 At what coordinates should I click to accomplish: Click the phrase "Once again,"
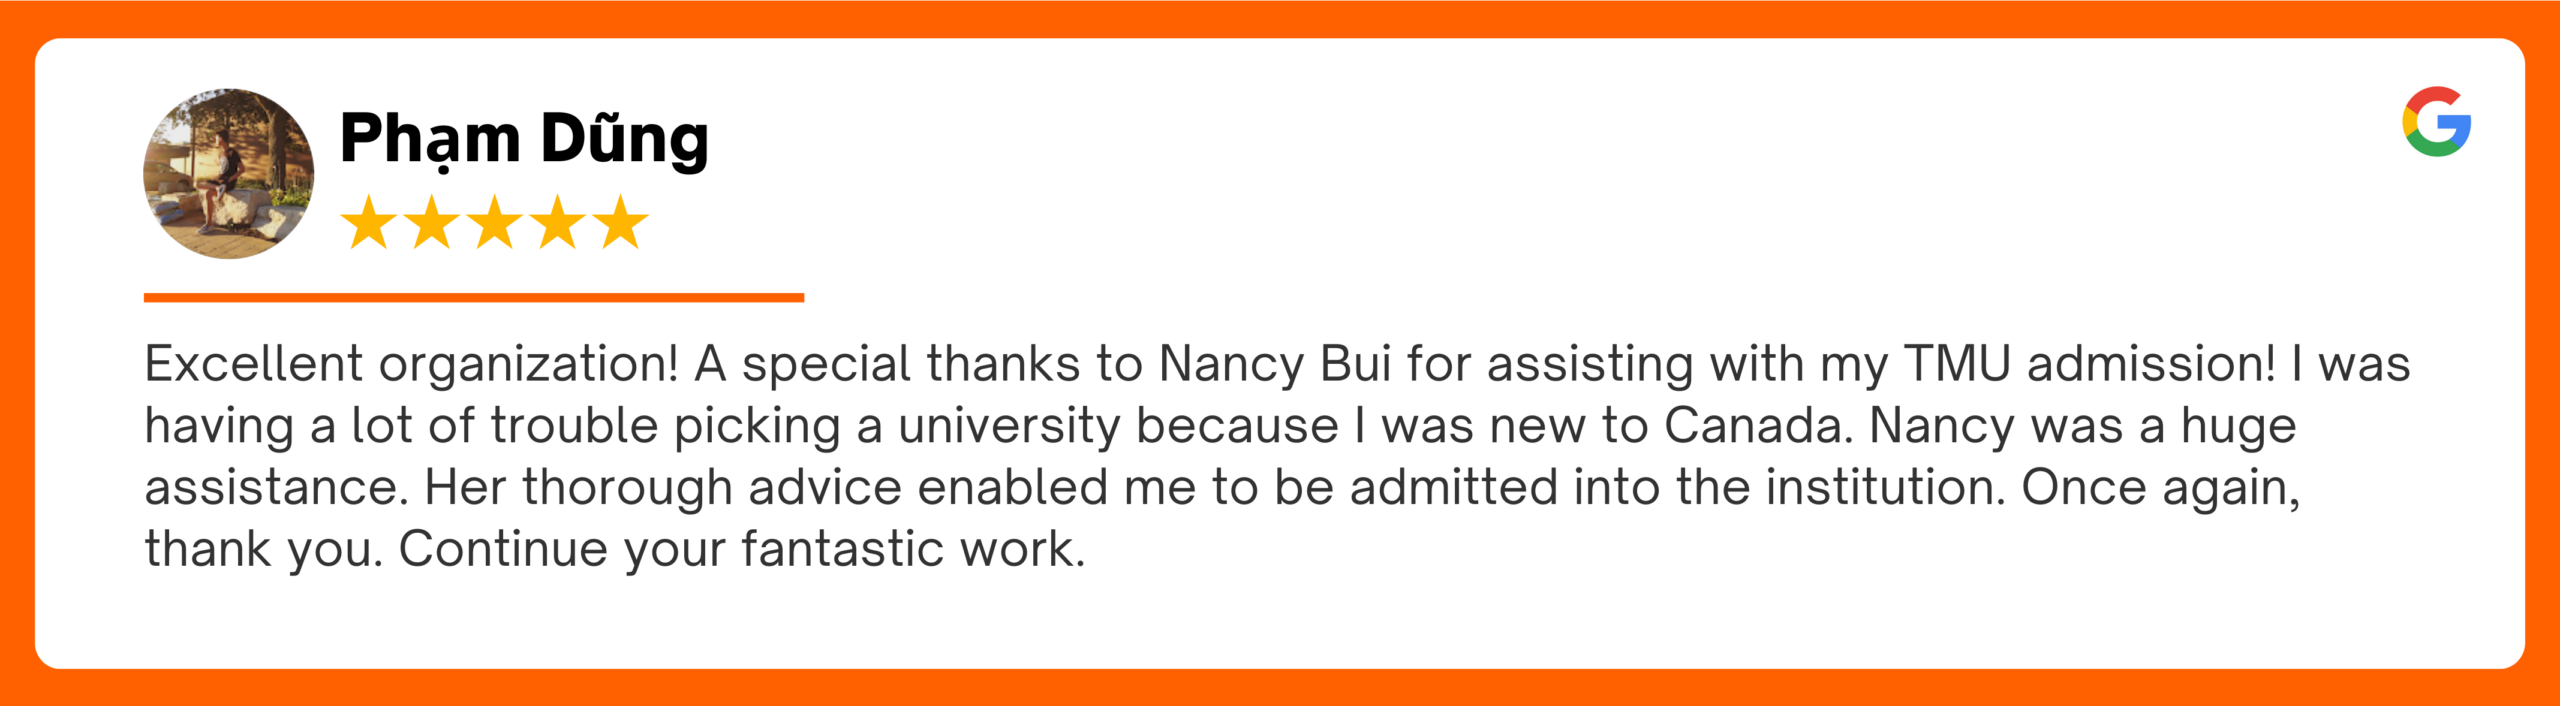coord(2161,489)
